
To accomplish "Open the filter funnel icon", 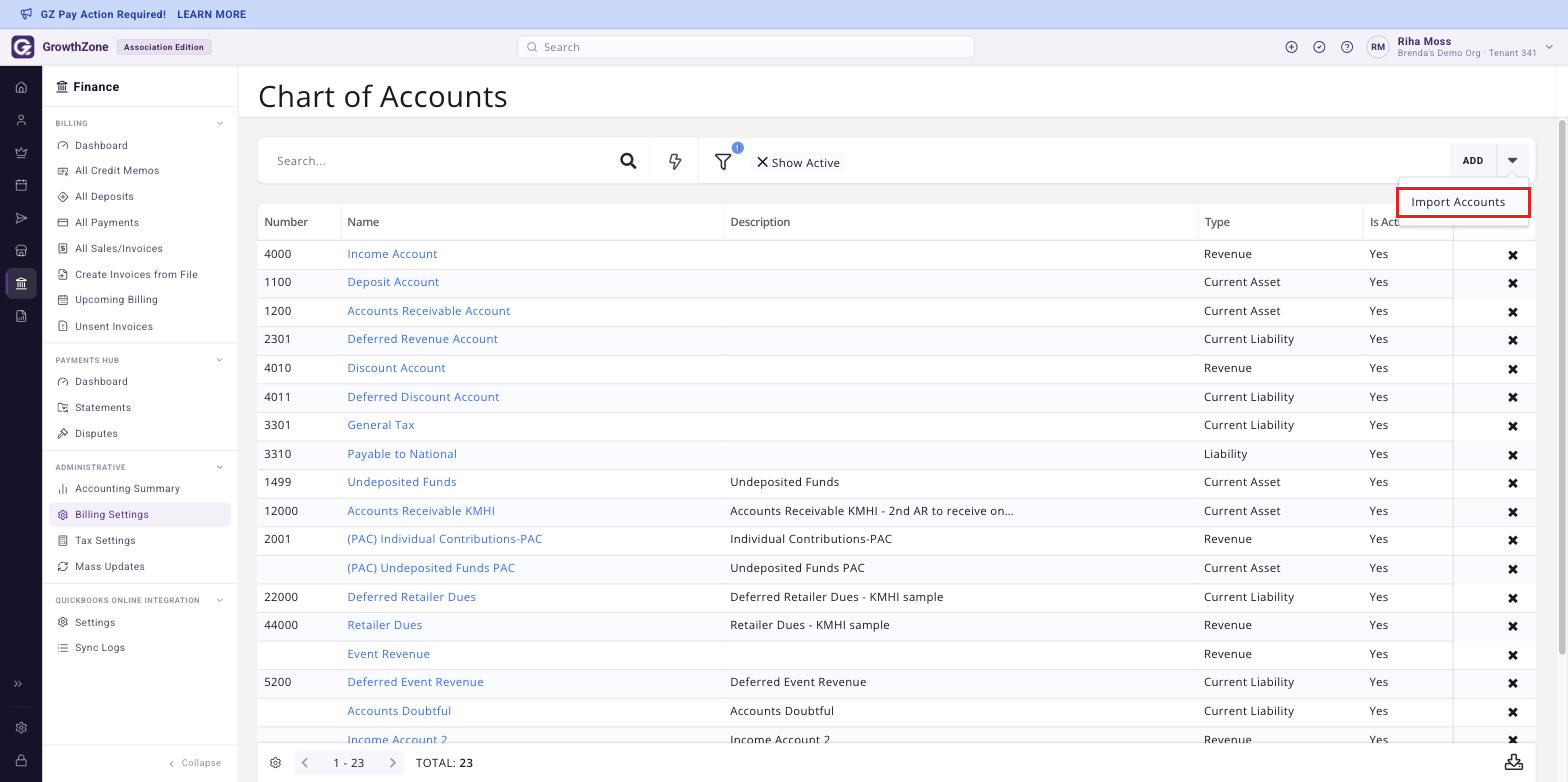I will point(723,161).
